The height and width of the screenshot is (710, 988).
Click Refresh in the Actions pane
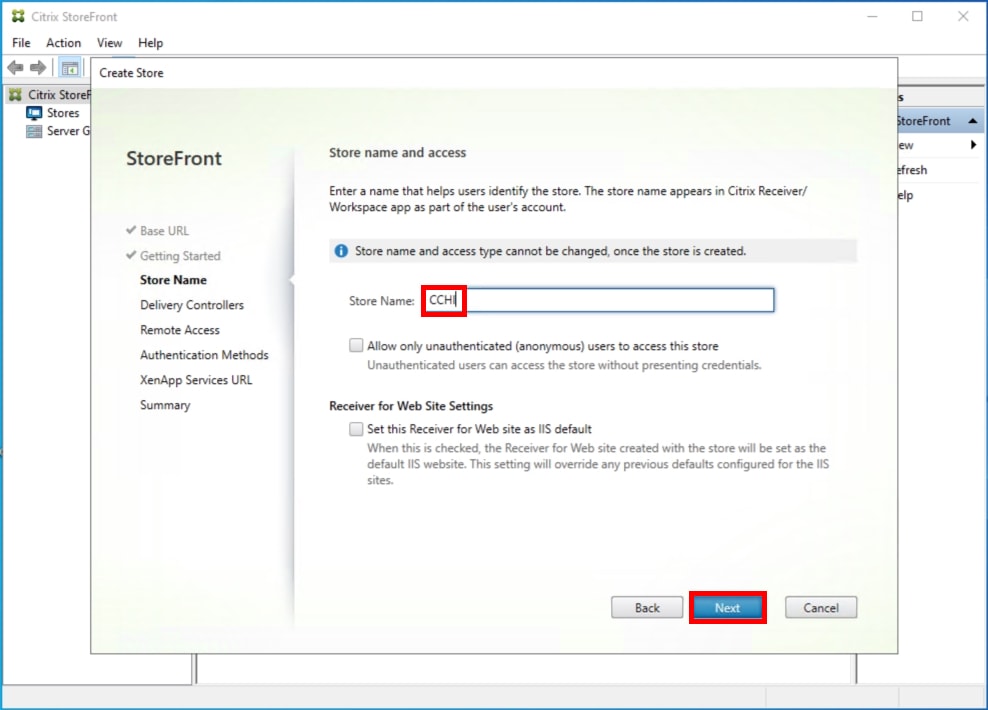tap(912, 170)
